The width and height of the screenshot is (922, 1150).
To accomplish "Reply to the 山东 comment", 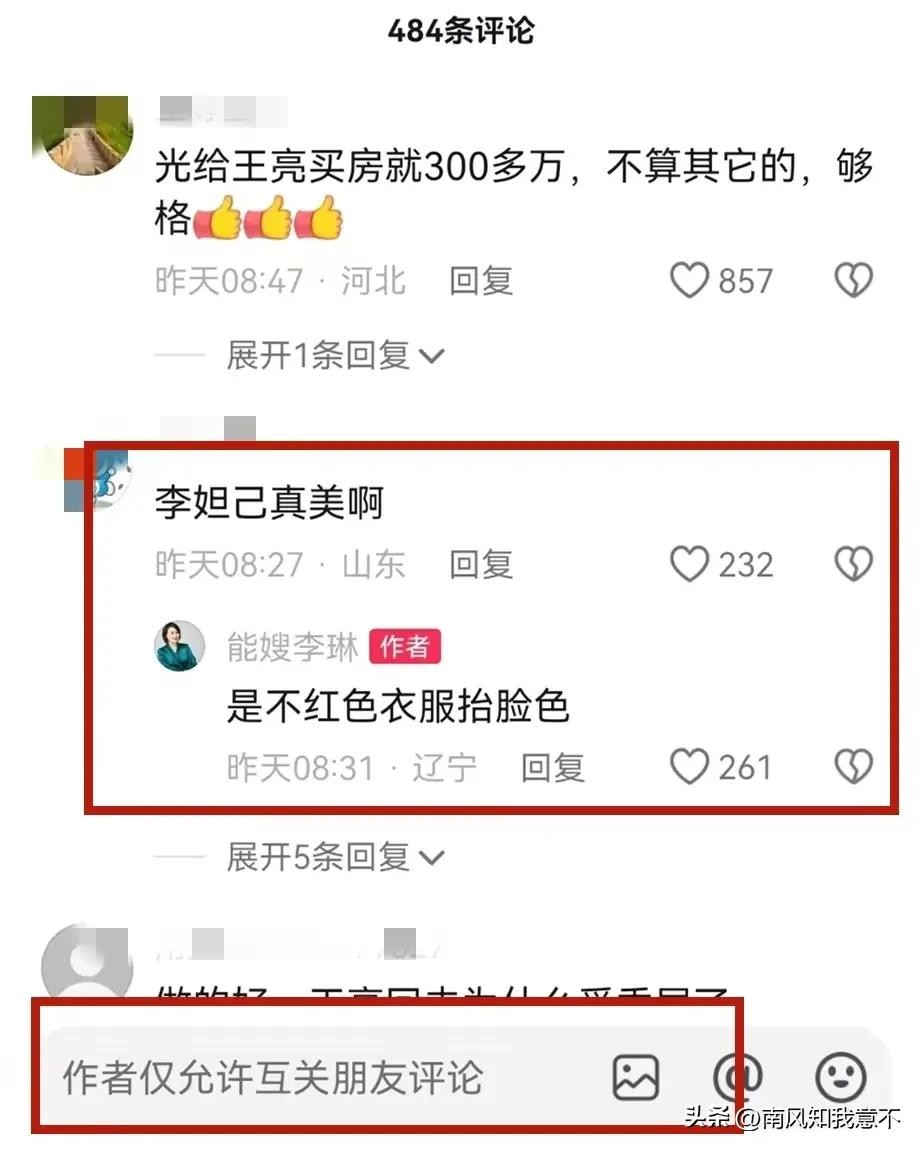I will coord(481,565).
